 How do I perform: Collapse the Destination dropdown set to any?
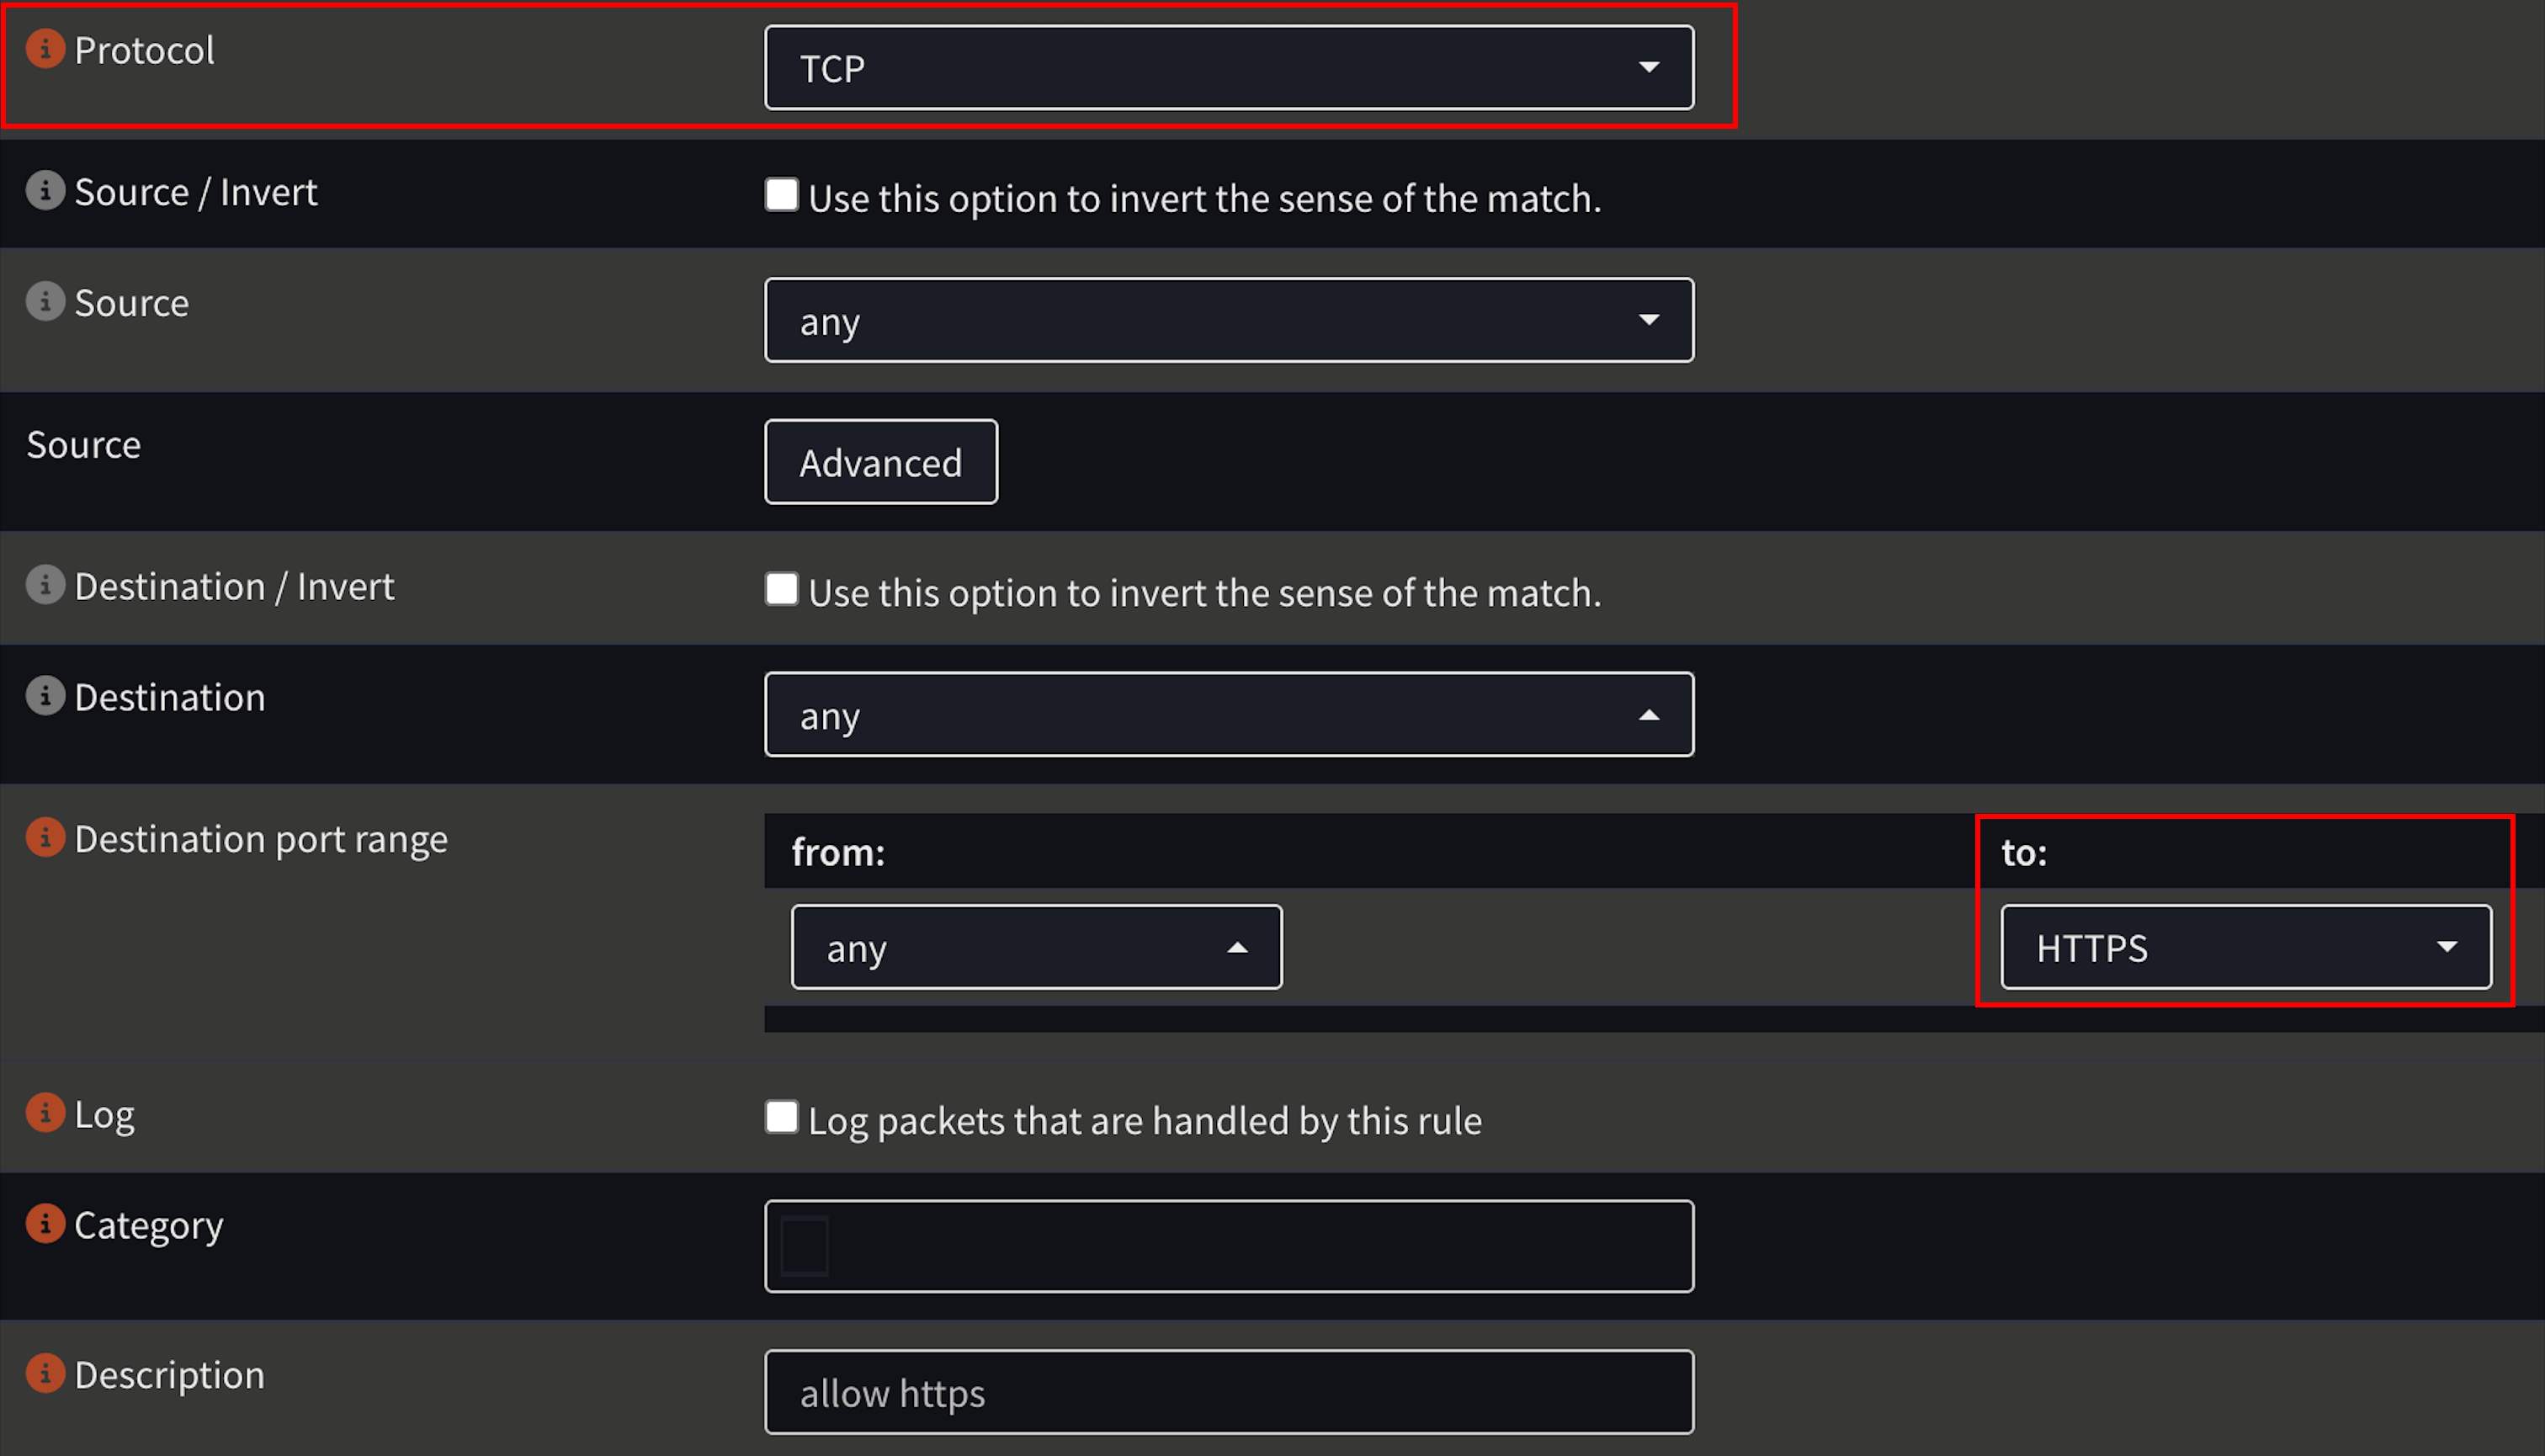point(1228,714)
